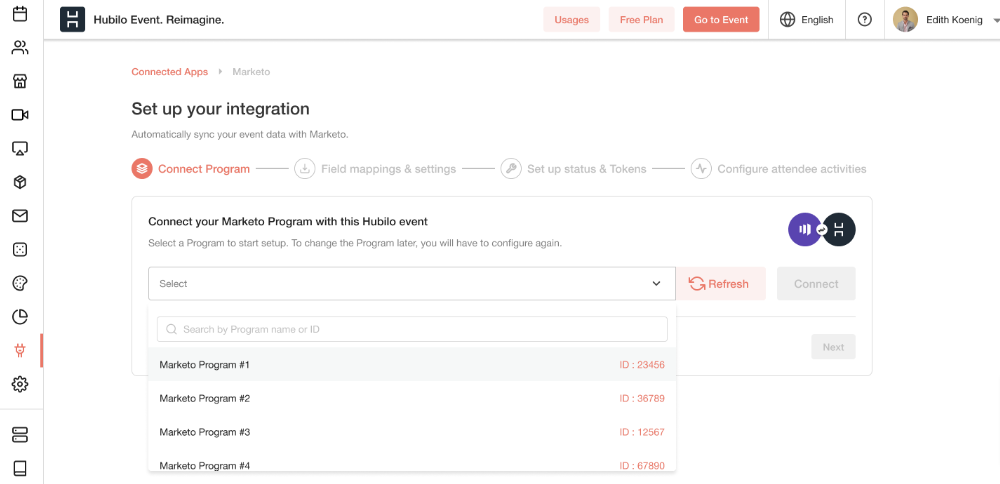Click the globe language icon
This screenshot has height=484, width=1000.
pos(788,20)
